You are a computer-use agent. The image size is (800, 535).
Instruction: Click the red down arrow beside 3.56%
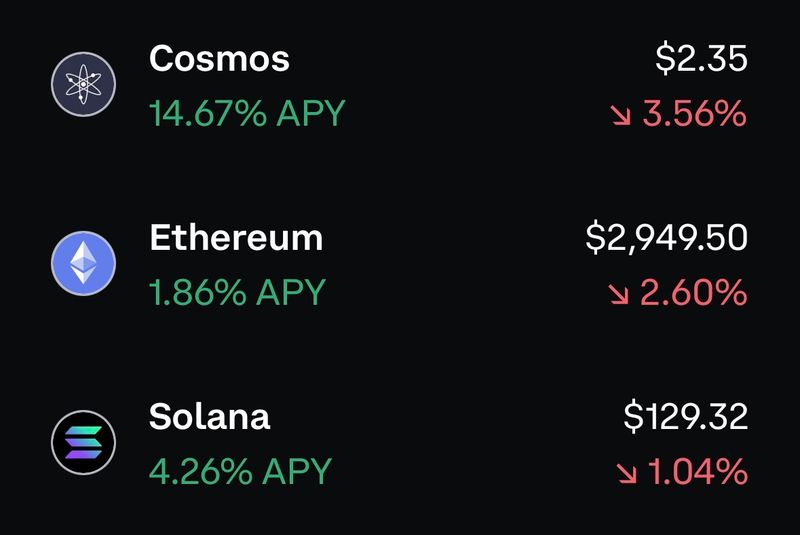click(x=622, y=115)
